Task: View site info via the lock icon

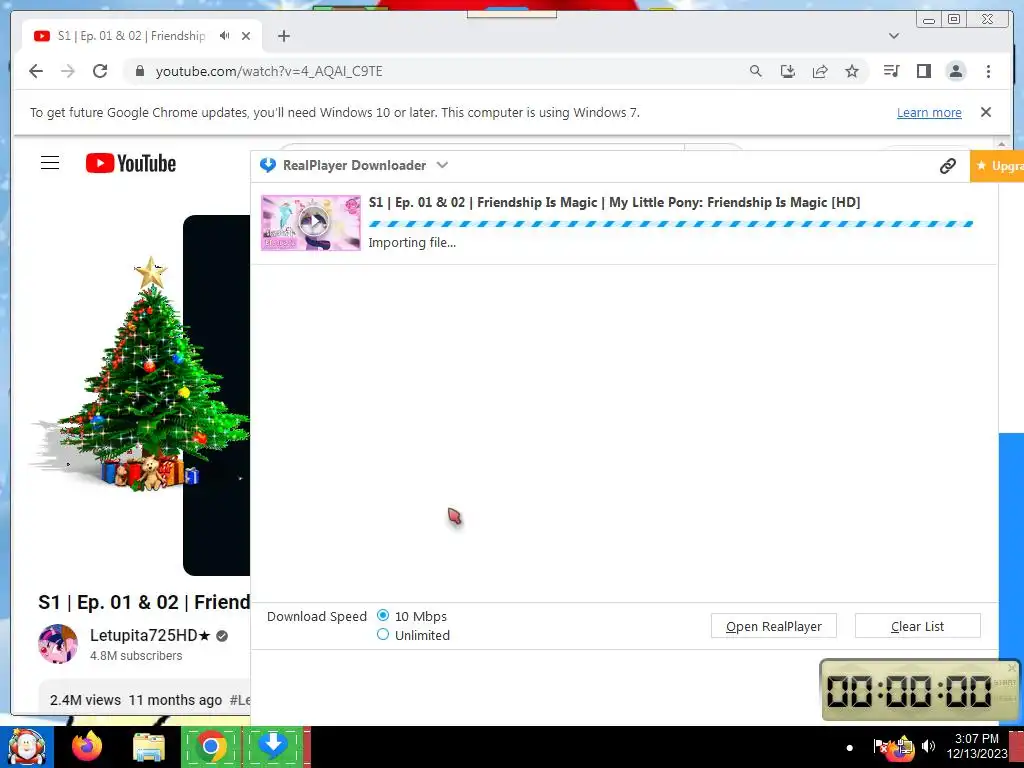Action: [139, 71]
